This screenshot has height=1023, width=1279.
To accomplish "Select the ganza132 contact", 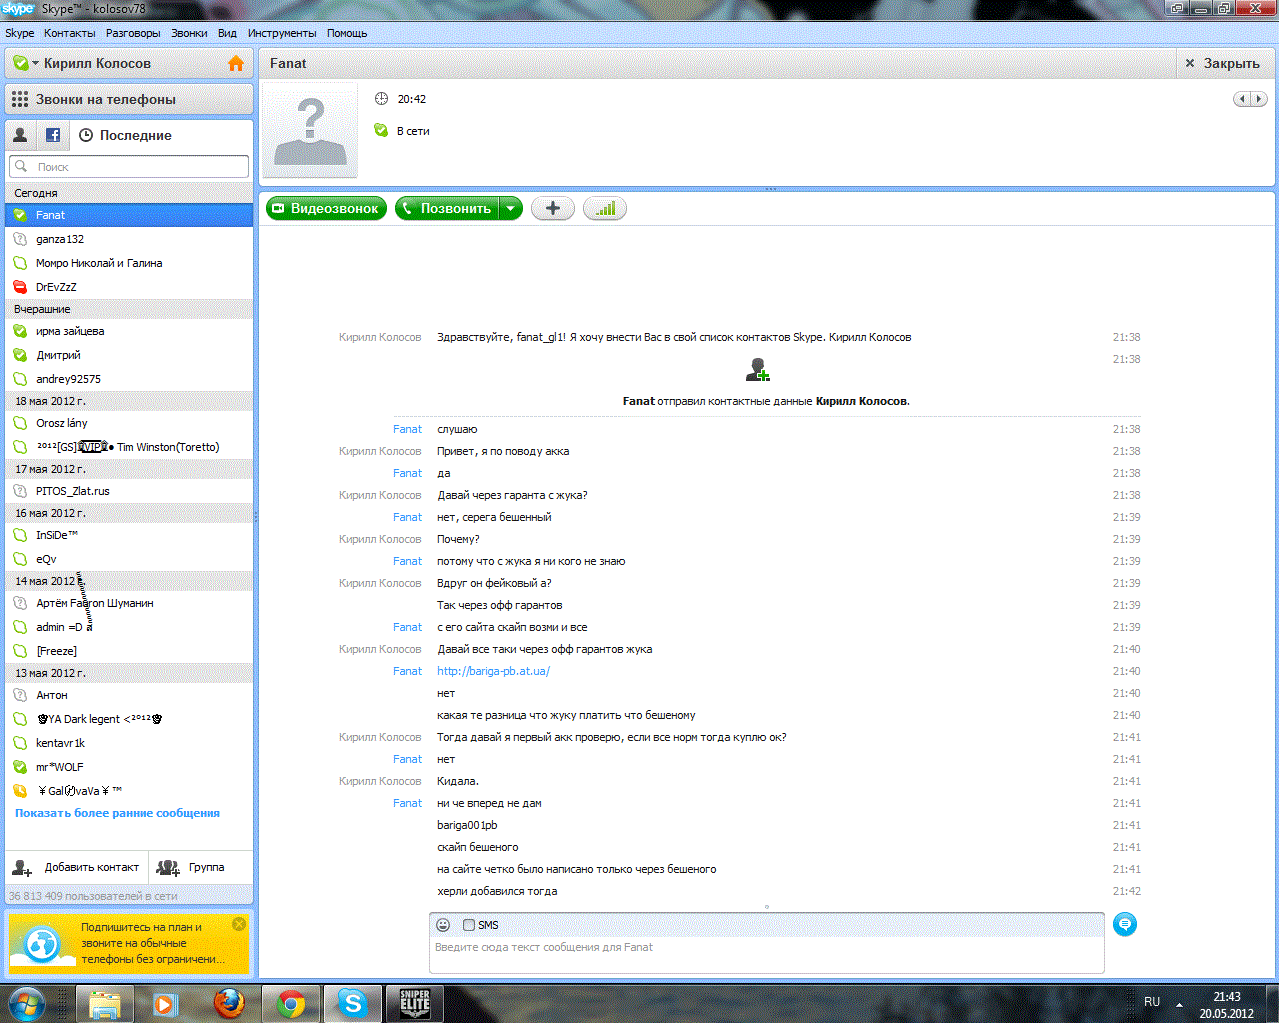I will pyautogui.click(x=129, y=239).
